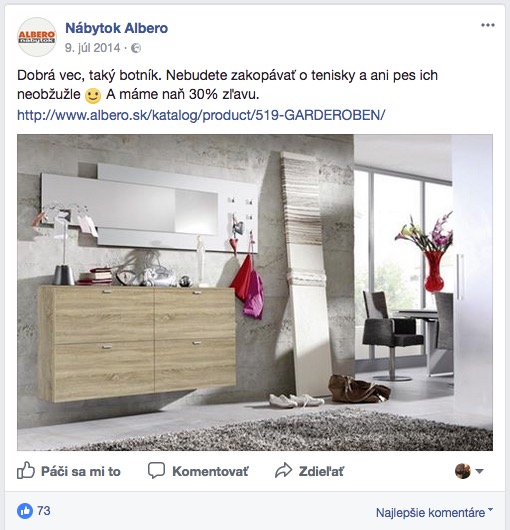Image resolution: width=510 pixels, height=530 pixels.
Task: Open the three-dot post options menu
Action: (488, 25)
